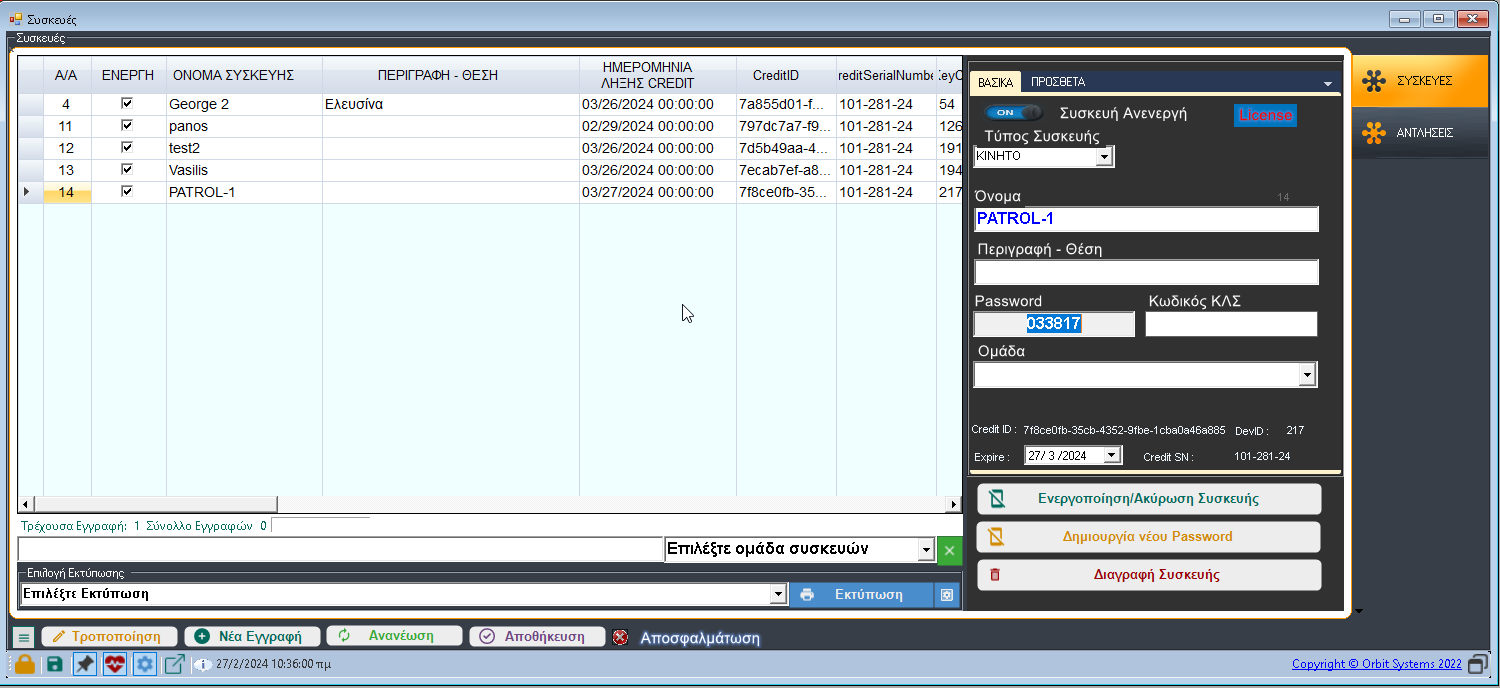This screenshot has height=688, width=1500.
Task: Click the external link pop-out icon
Action: (175, 664)
